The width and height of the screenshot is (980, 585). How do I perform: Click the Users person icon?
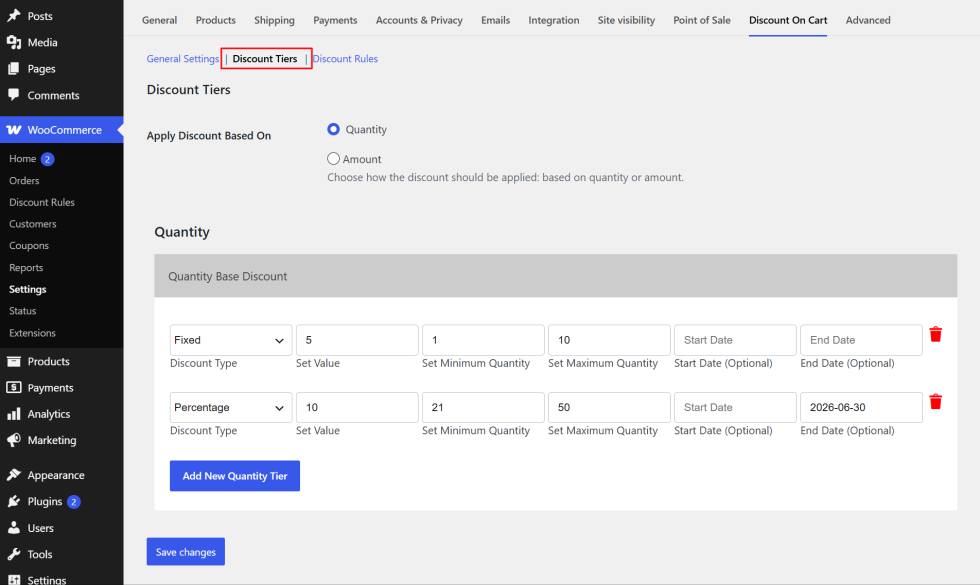[x=14, y=528]
